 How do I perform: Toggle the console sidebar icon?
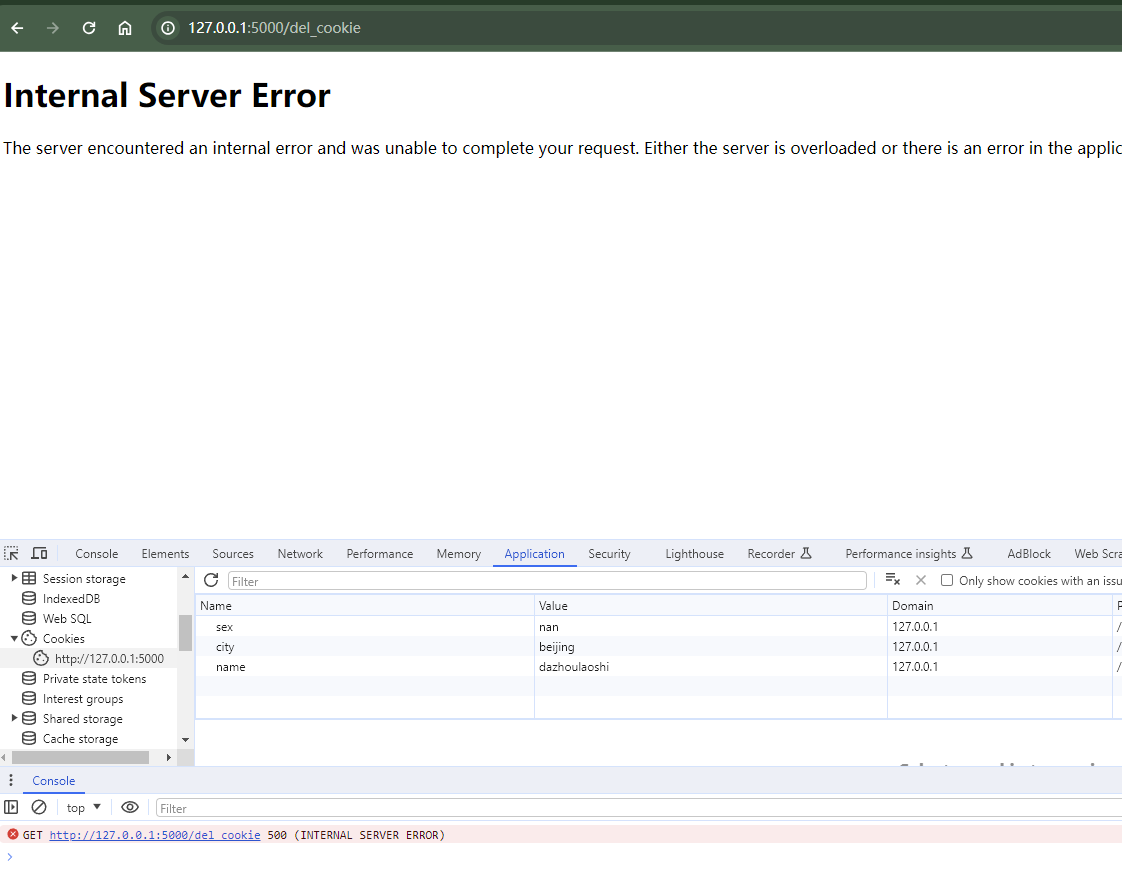point(11,807)
